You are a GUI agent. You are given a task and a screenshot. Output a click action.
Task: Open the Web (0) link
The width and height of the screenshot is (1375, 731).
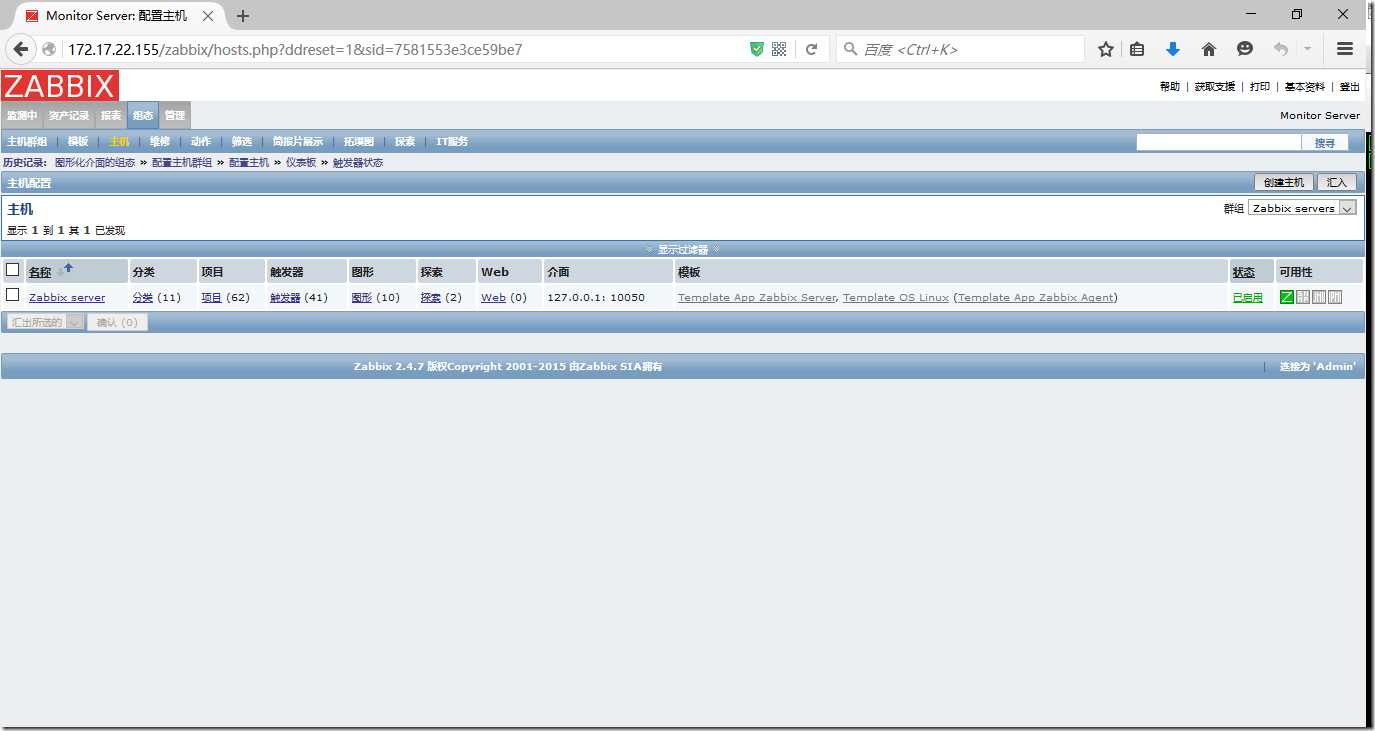point(493,298)
